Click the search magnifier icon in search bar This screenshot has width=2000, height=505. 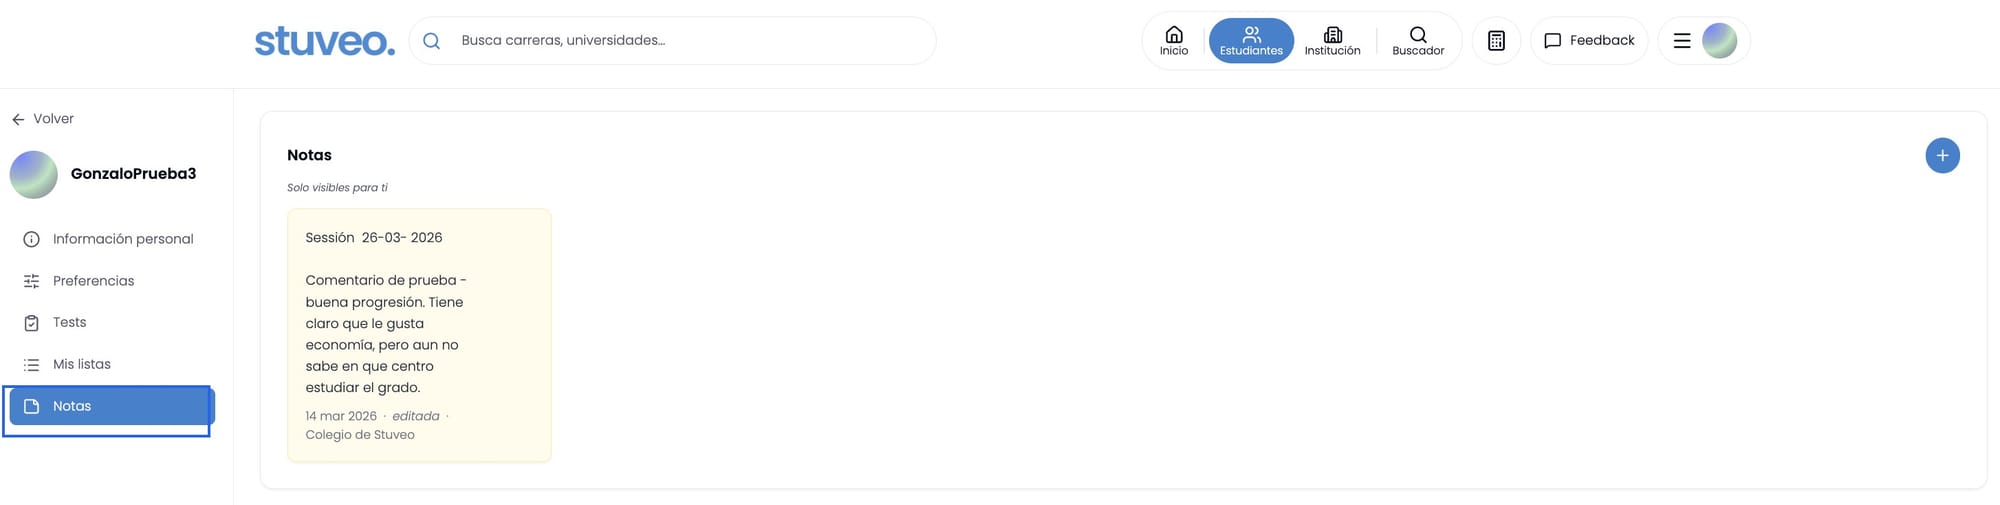pos(431,41)
